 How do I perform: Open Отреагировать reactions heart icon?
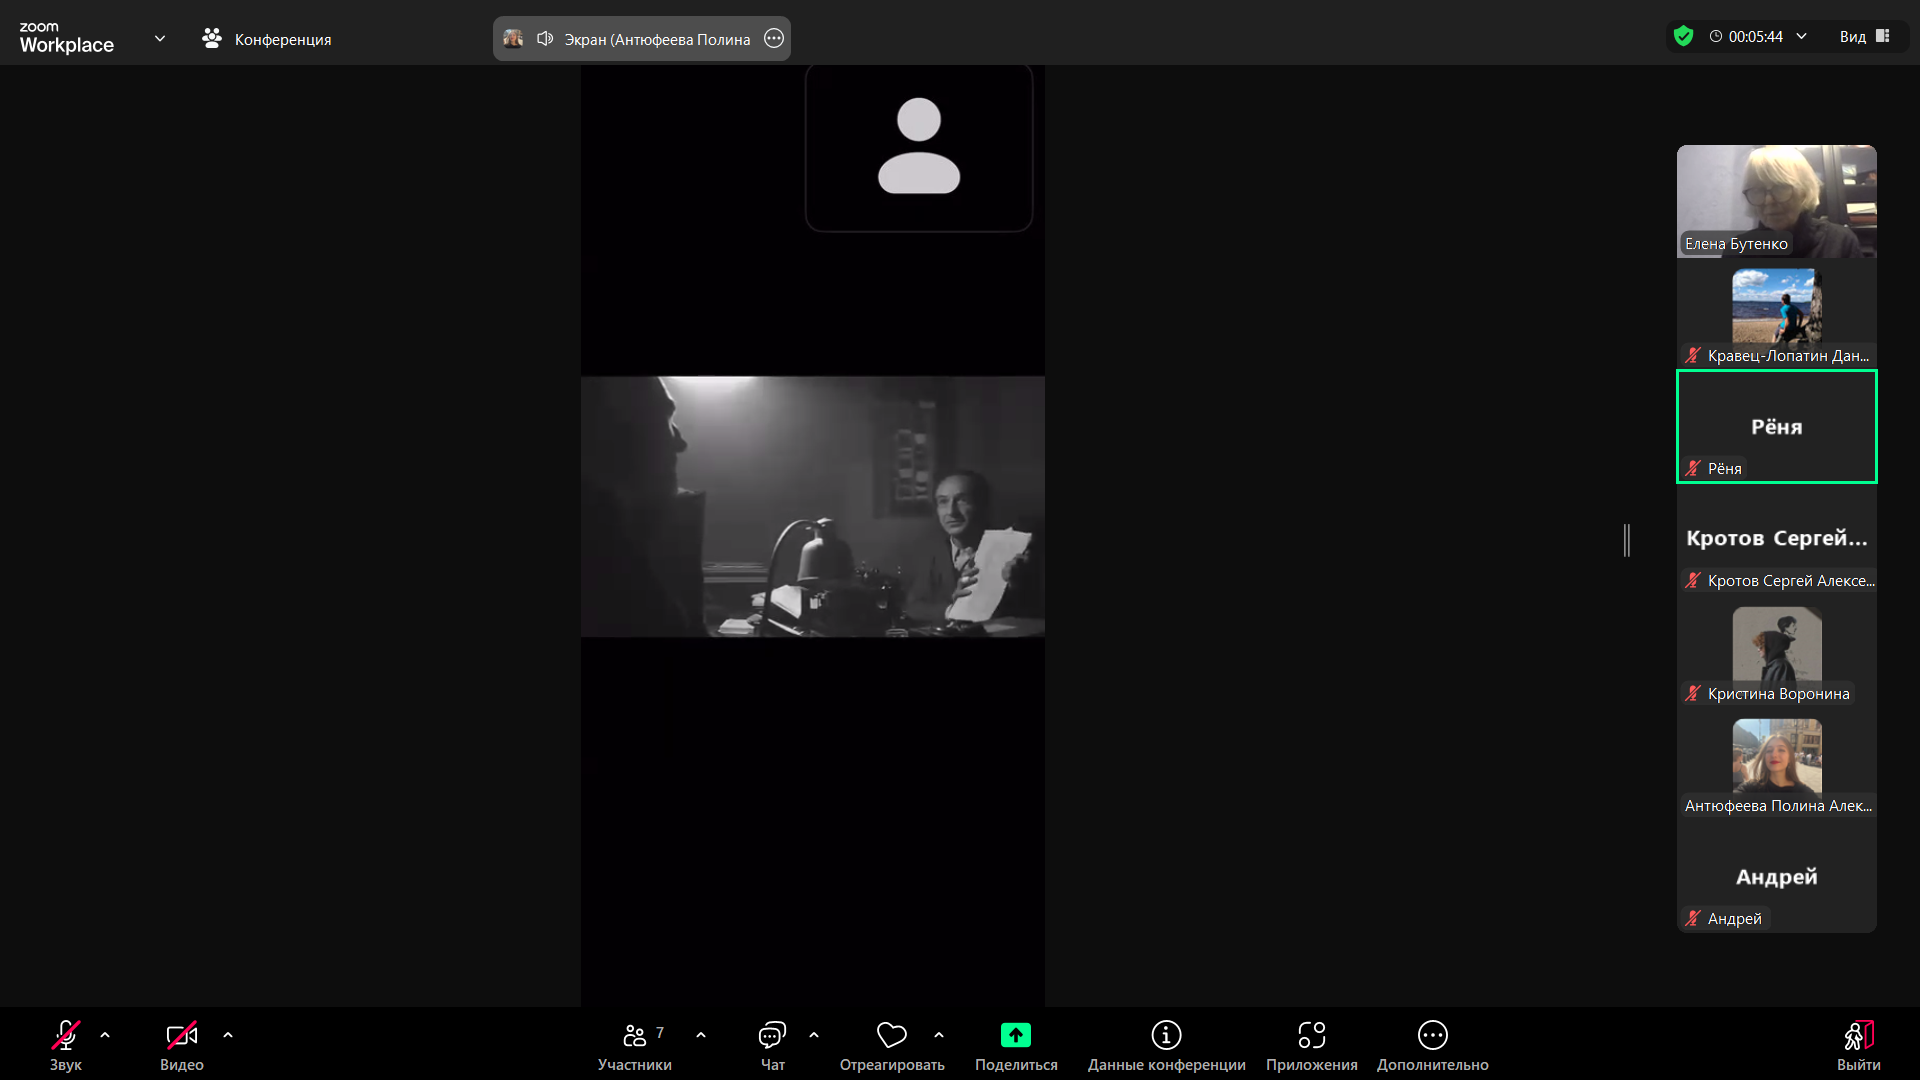[x=892, y=1035]
